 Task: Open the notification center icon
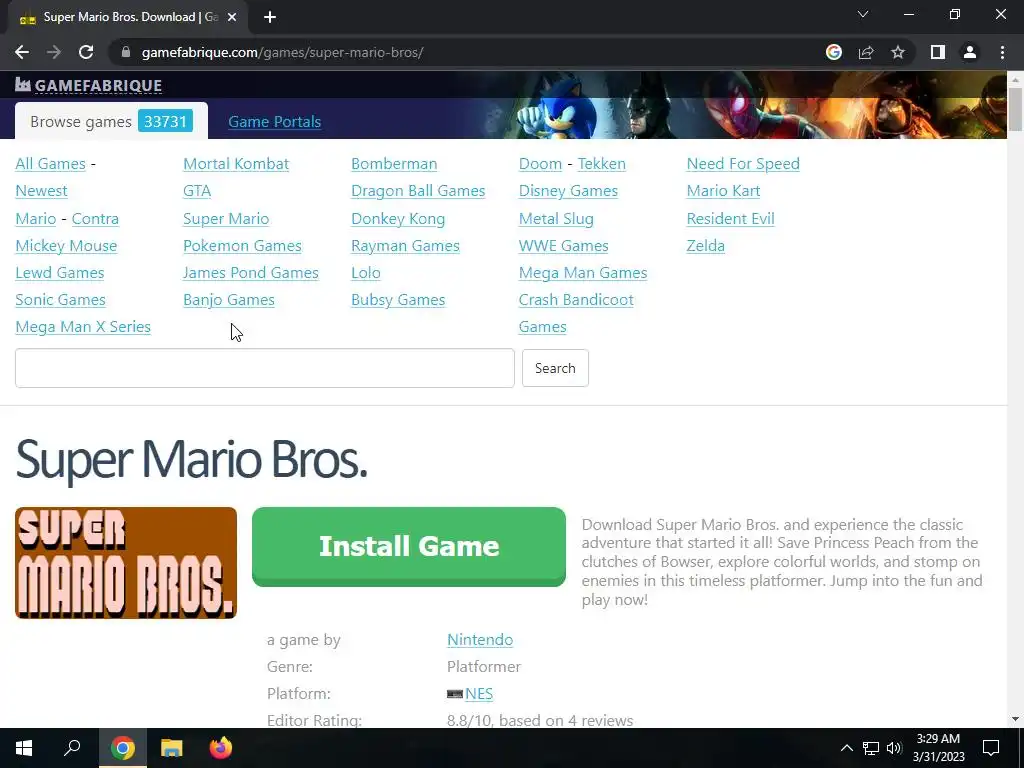(x=991, y=748)
